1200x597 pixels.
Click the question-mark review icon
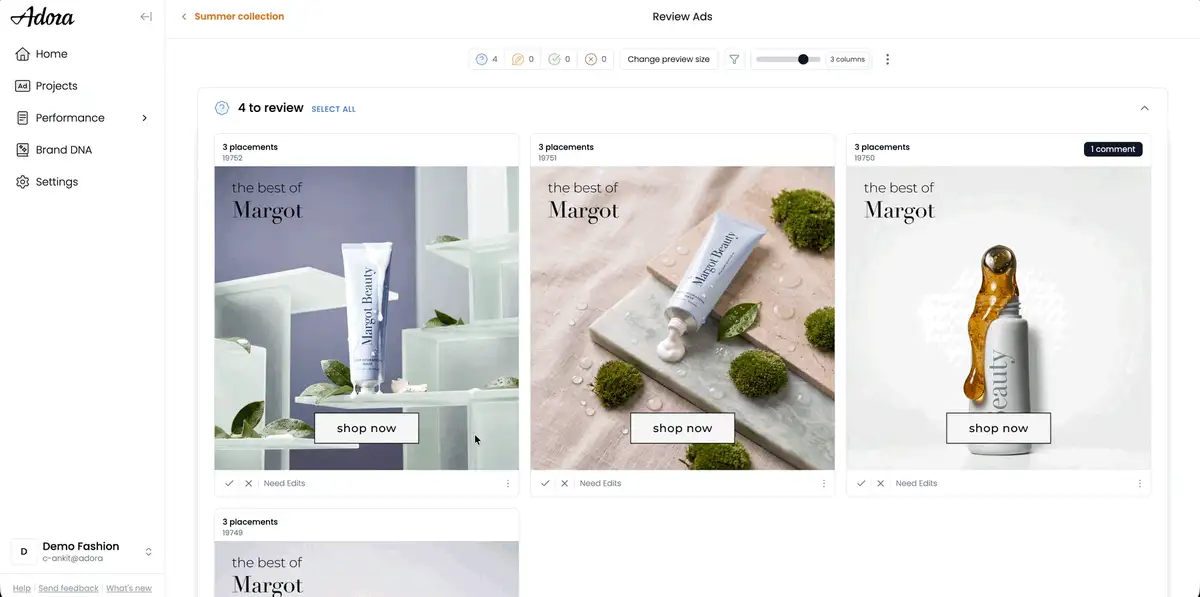tap(222, 108)
